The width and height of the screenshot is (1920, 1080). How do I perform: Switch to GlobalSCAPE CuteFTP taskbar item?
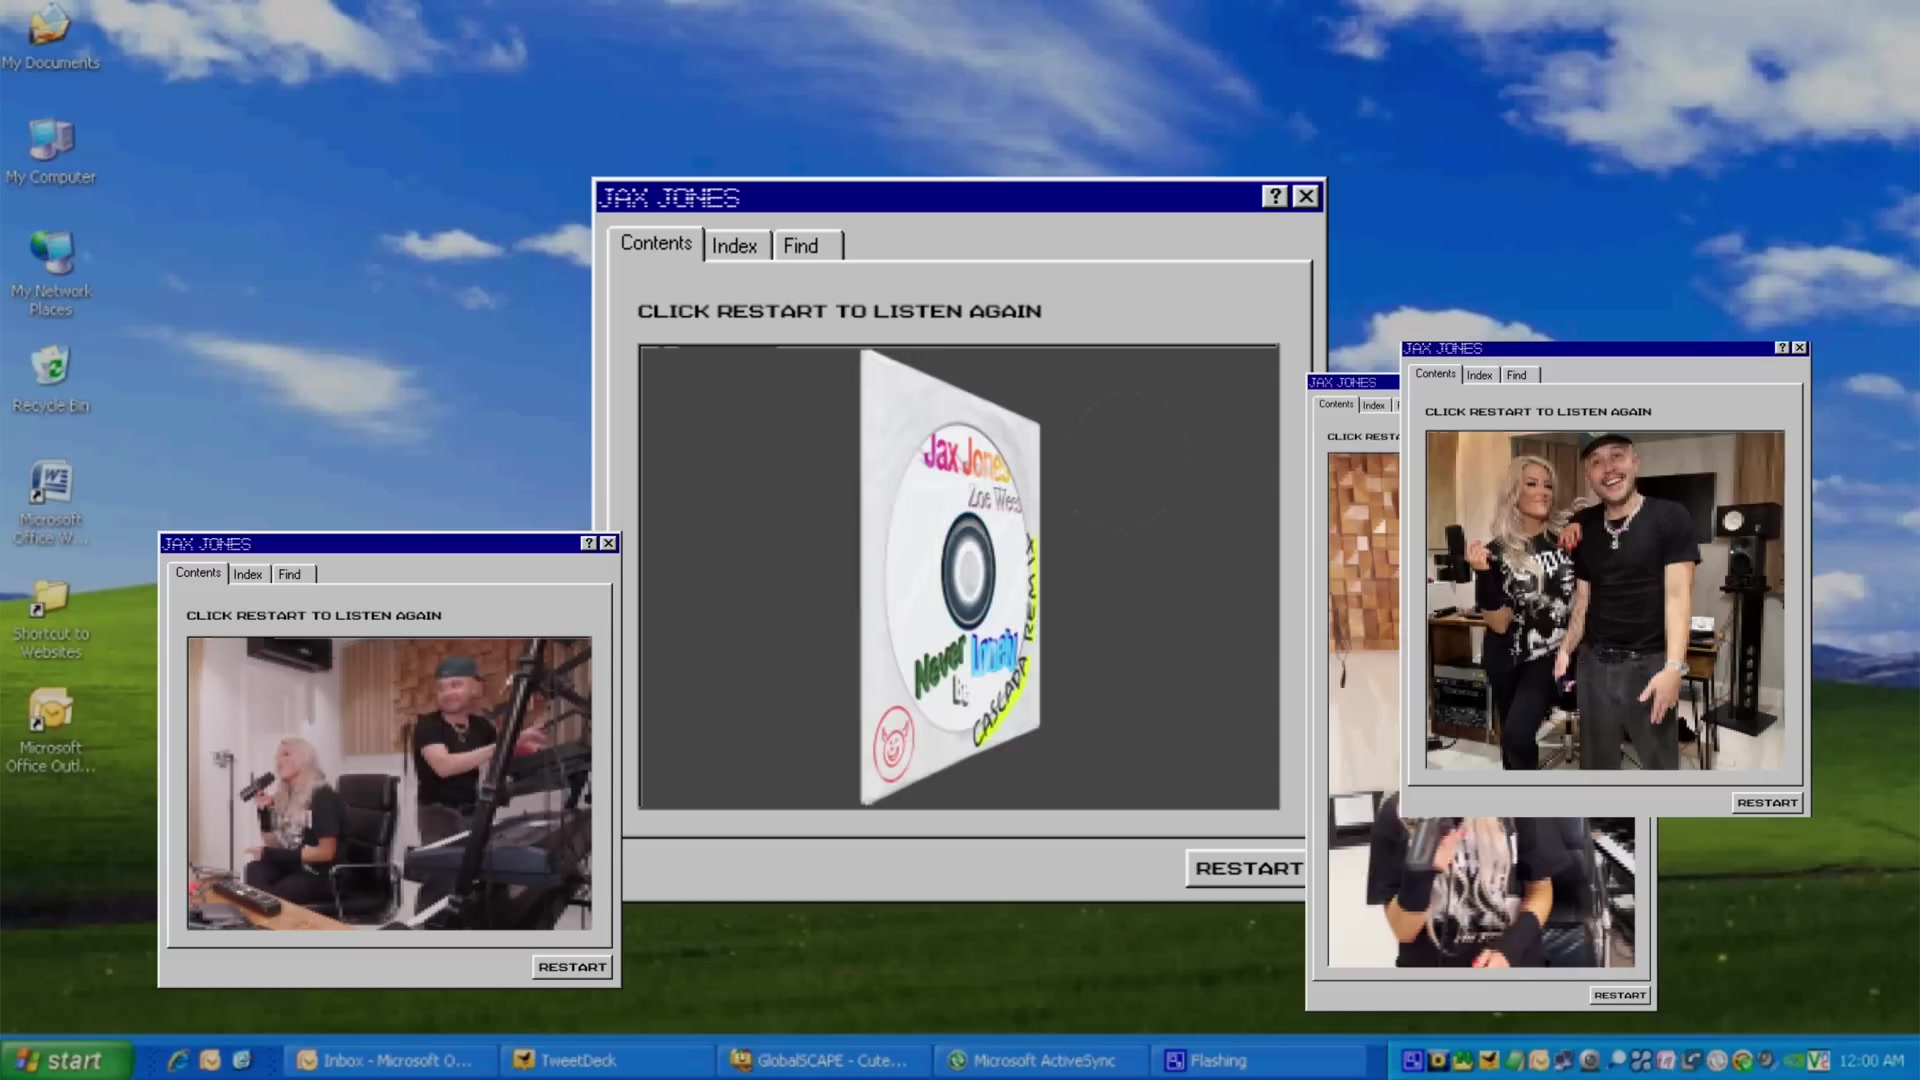pos(822,1060)
